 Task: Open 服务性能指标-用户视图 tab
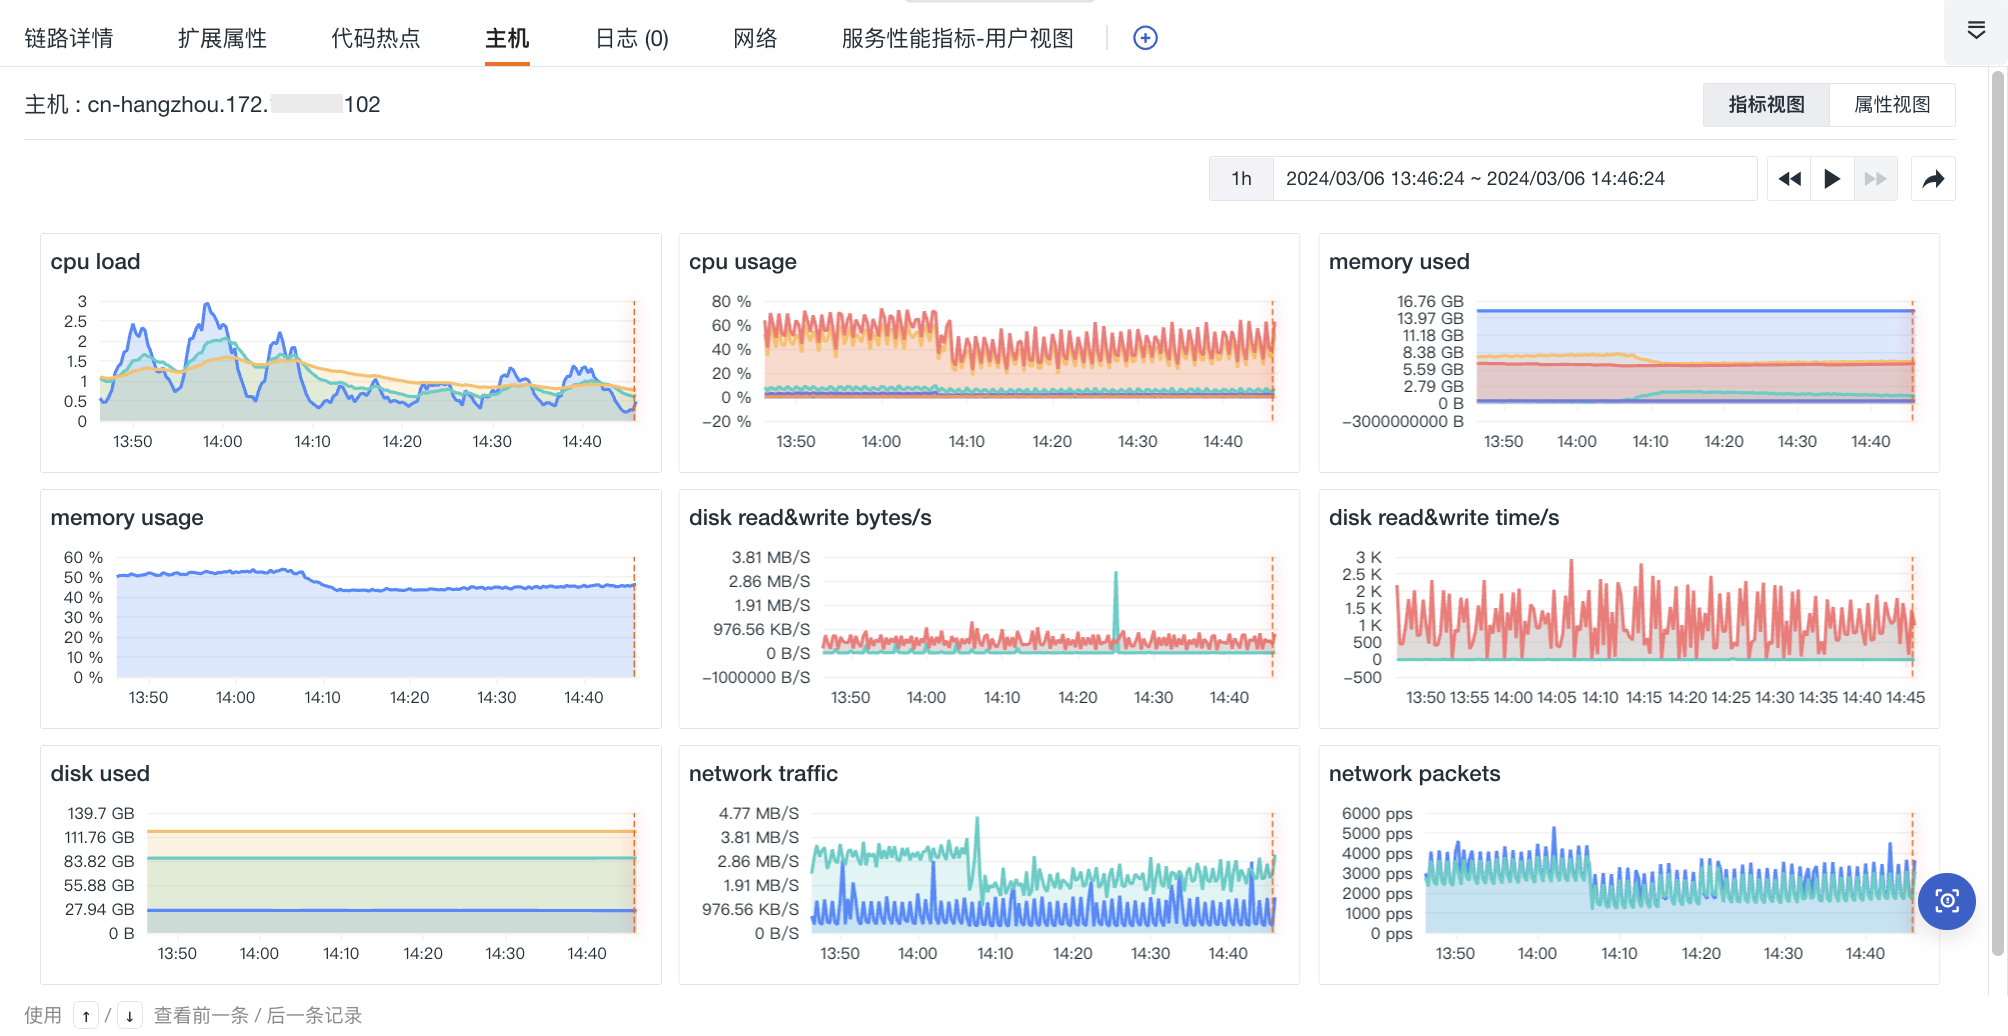(957, 38)
